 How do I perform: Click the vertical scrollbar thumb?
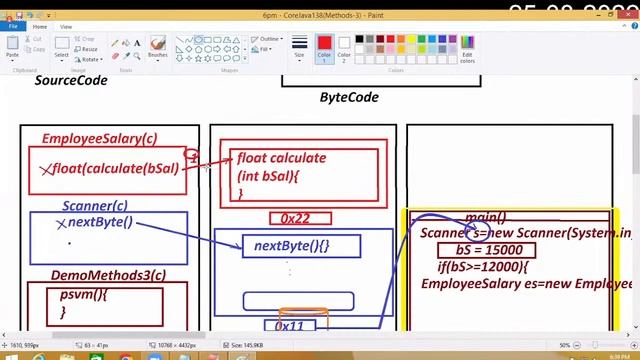pyautogui.click(x=636, y=144)
